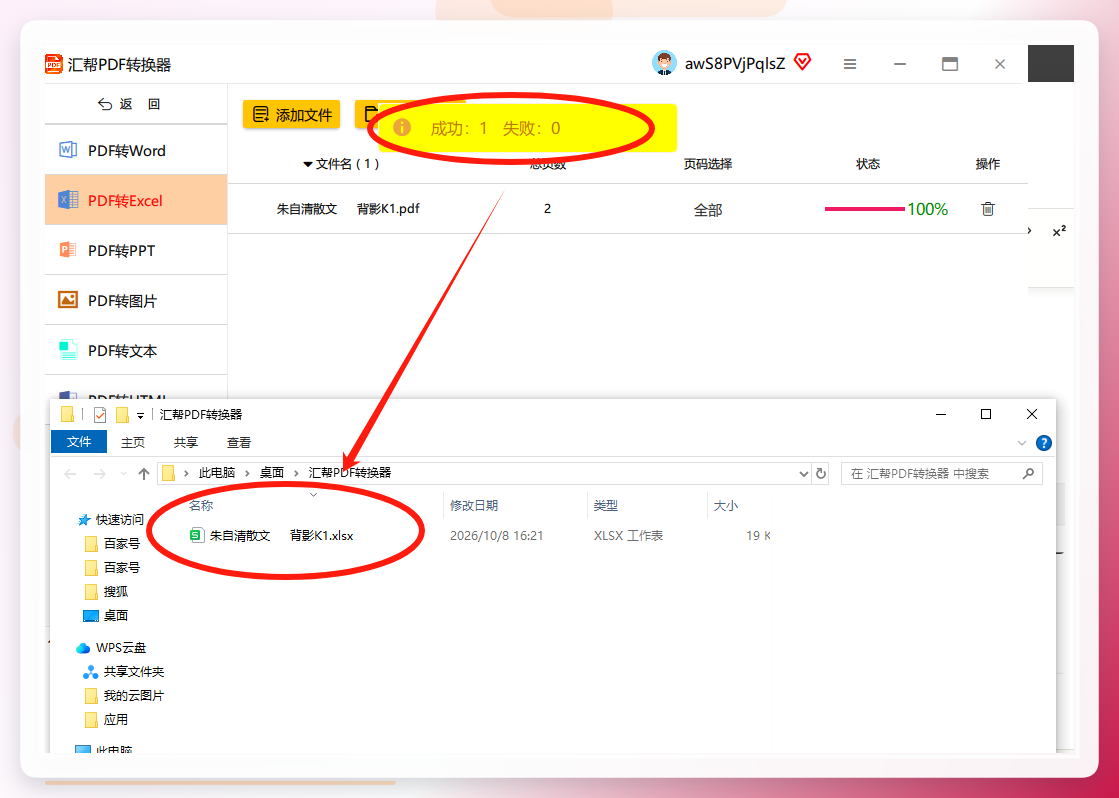This screenshot has width=1119, height=798.
Task: Refresh the Explorer folder view
Action: tap(821, 473)
